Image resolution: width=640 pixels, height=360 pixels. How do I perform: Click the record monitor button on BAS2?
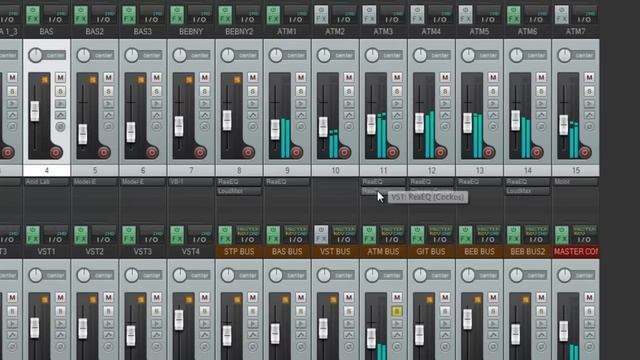click(109, 104)
